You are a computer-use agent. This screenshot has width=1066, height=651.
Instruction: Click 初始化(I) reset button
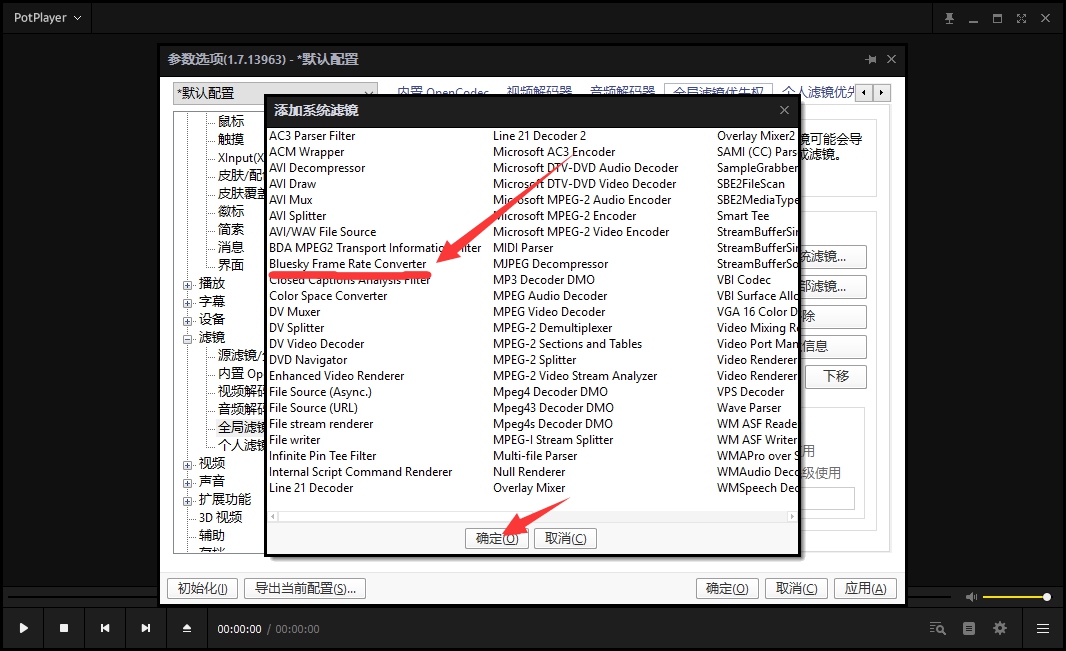click(x=203, y=588)
